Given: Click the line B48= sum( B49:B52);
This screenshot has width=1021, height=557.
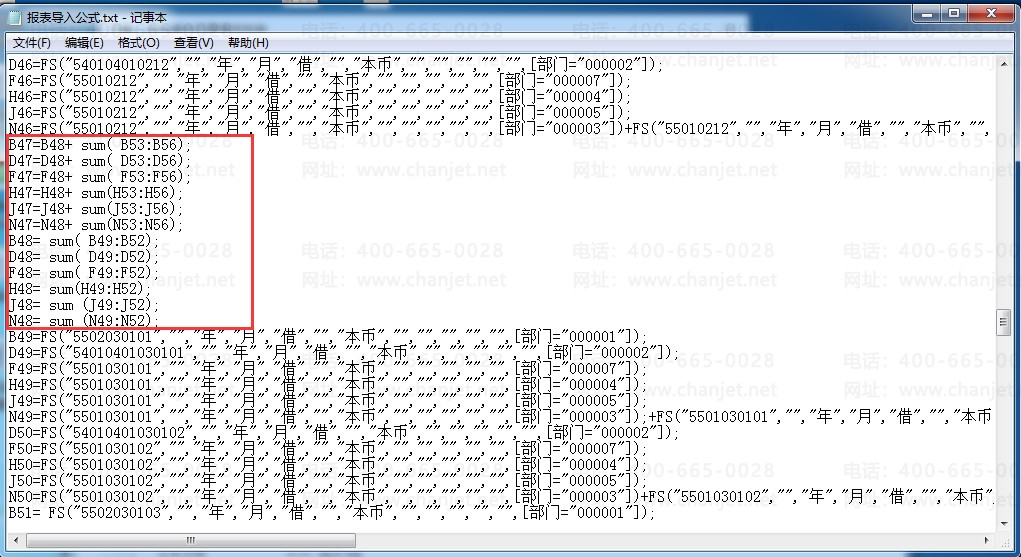Looking at the screenshot, I should 83,240.
